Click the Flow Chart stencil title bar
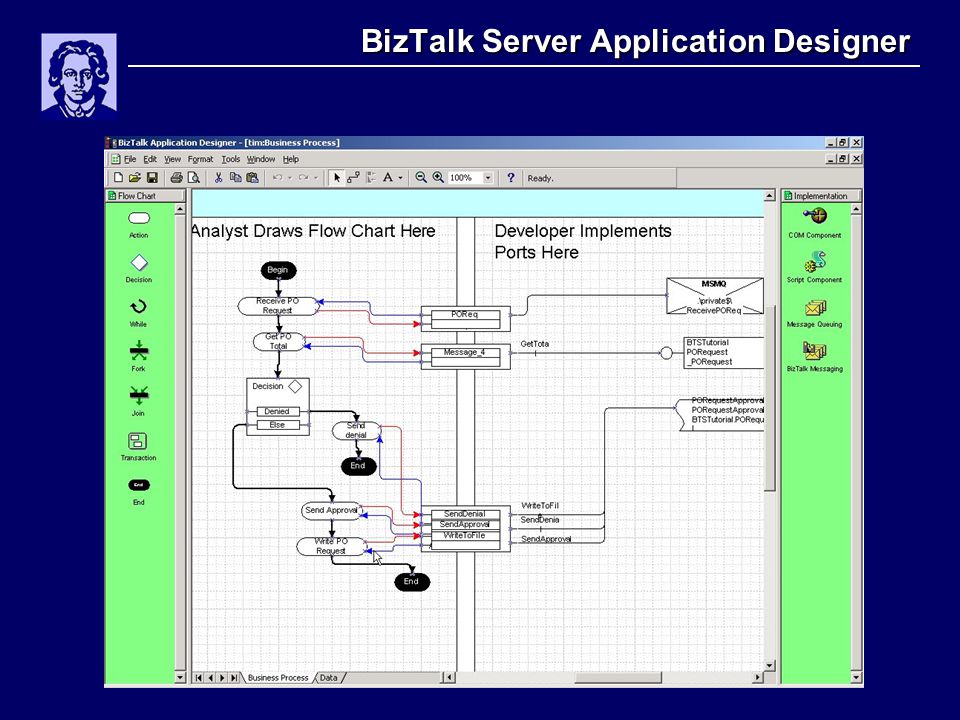The width and height of the screenshot is (960, 720). coord(146,196)
